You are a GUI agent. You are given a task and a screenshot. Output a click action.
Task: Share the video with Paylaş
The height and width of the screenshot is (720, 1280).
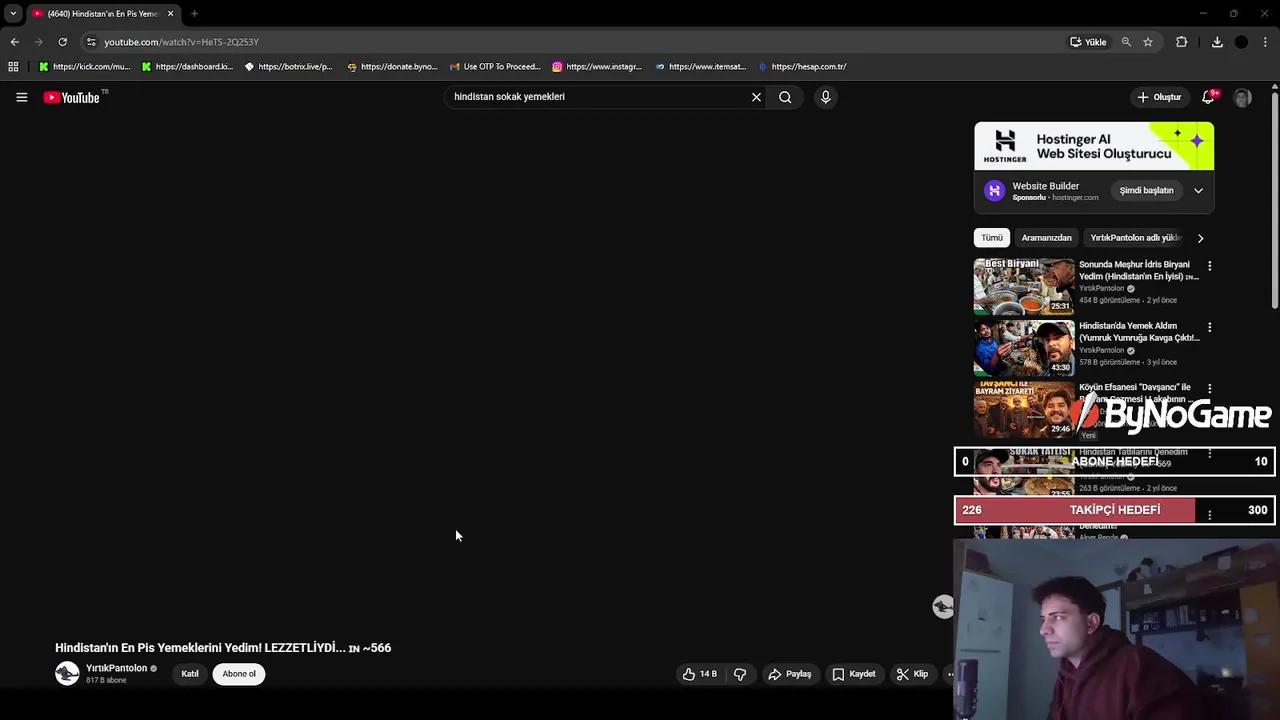(x=789, y=674)
